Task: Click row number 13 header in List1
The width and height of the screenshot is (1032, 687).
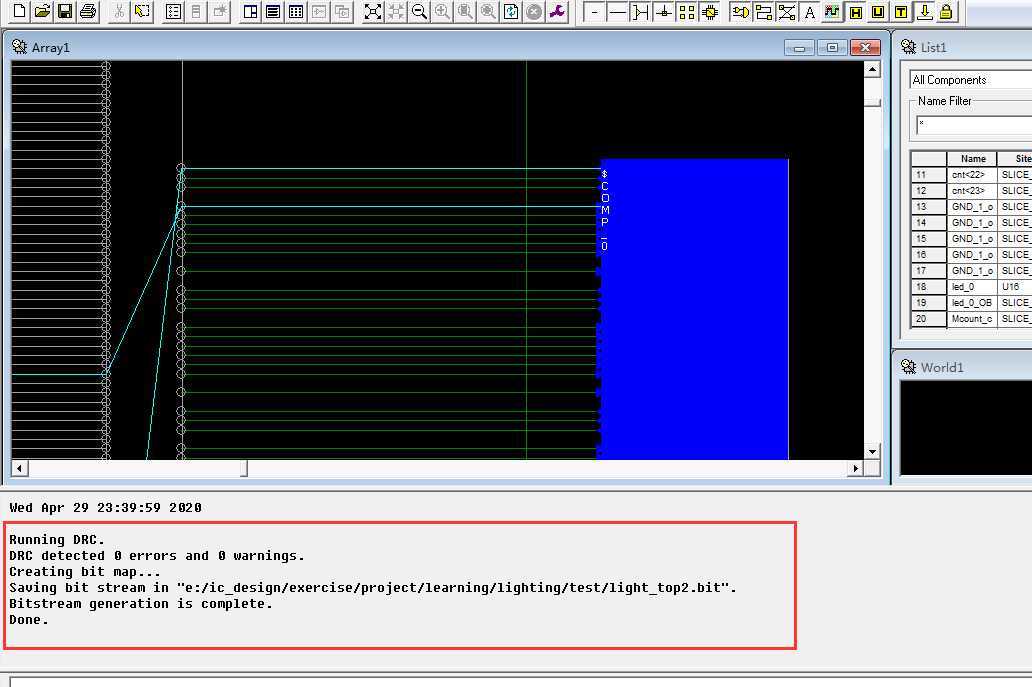Action: [929, 207]
